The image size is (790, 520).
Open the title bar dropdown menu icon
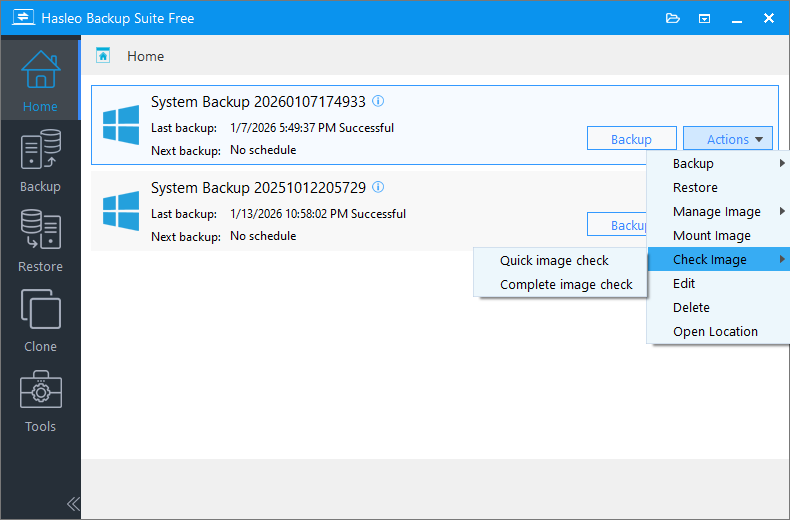pyautogui.click(x=704, y=19)
